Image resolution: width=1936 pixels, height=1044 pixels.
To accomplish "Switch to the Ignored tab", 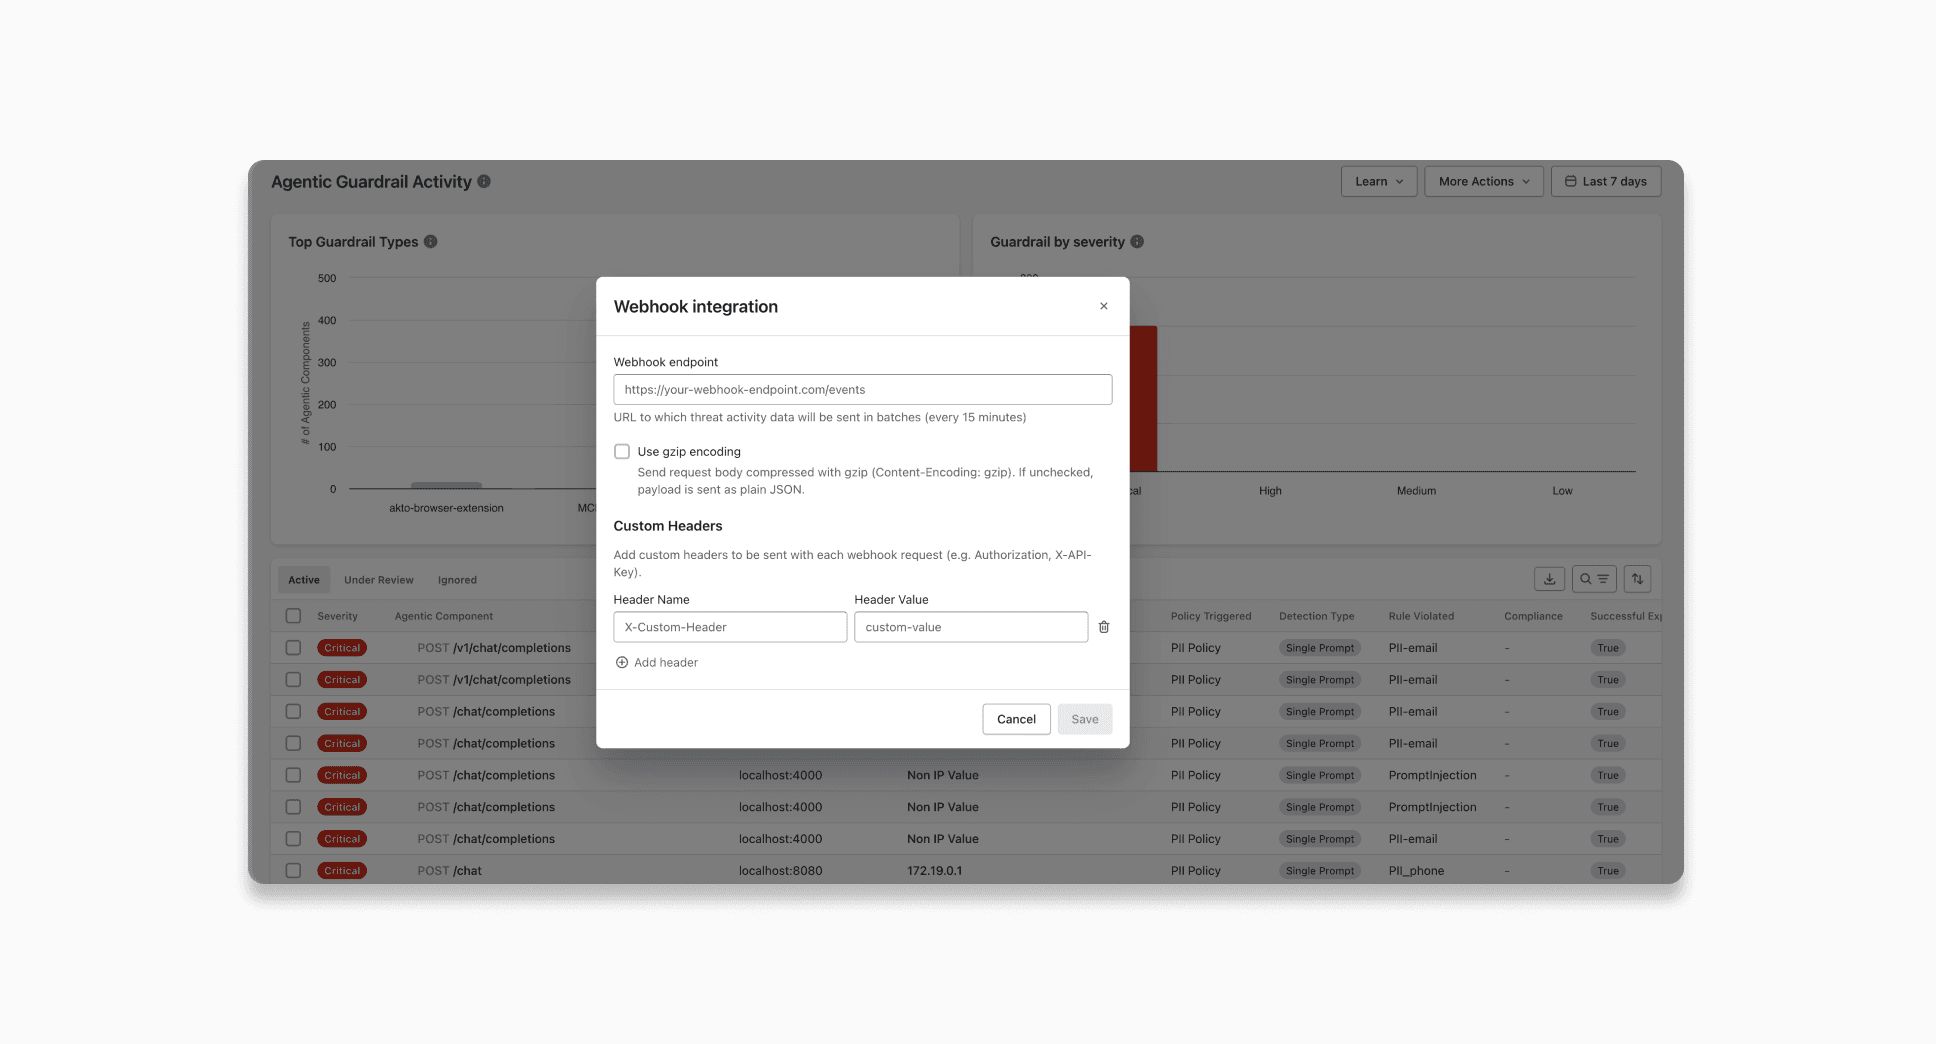I will click(457, 580).
